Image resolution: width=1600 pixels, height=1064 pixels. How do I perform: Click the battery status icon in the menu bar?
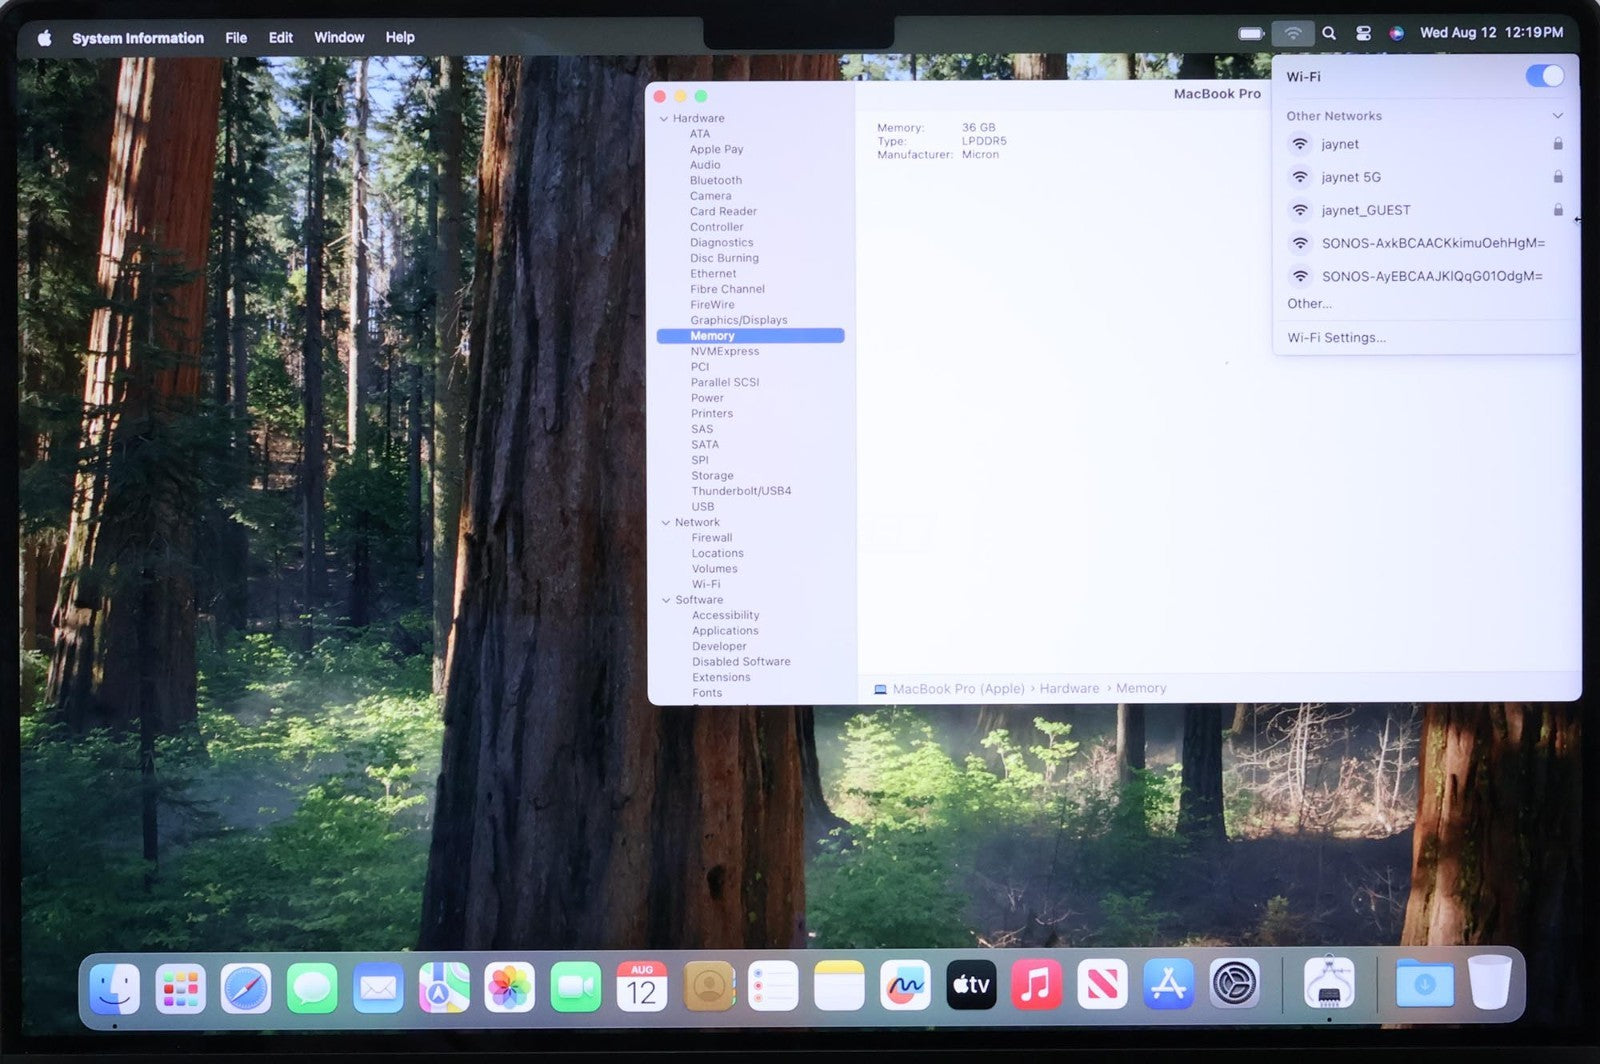pyautogui.click(x=1251, y=33)
